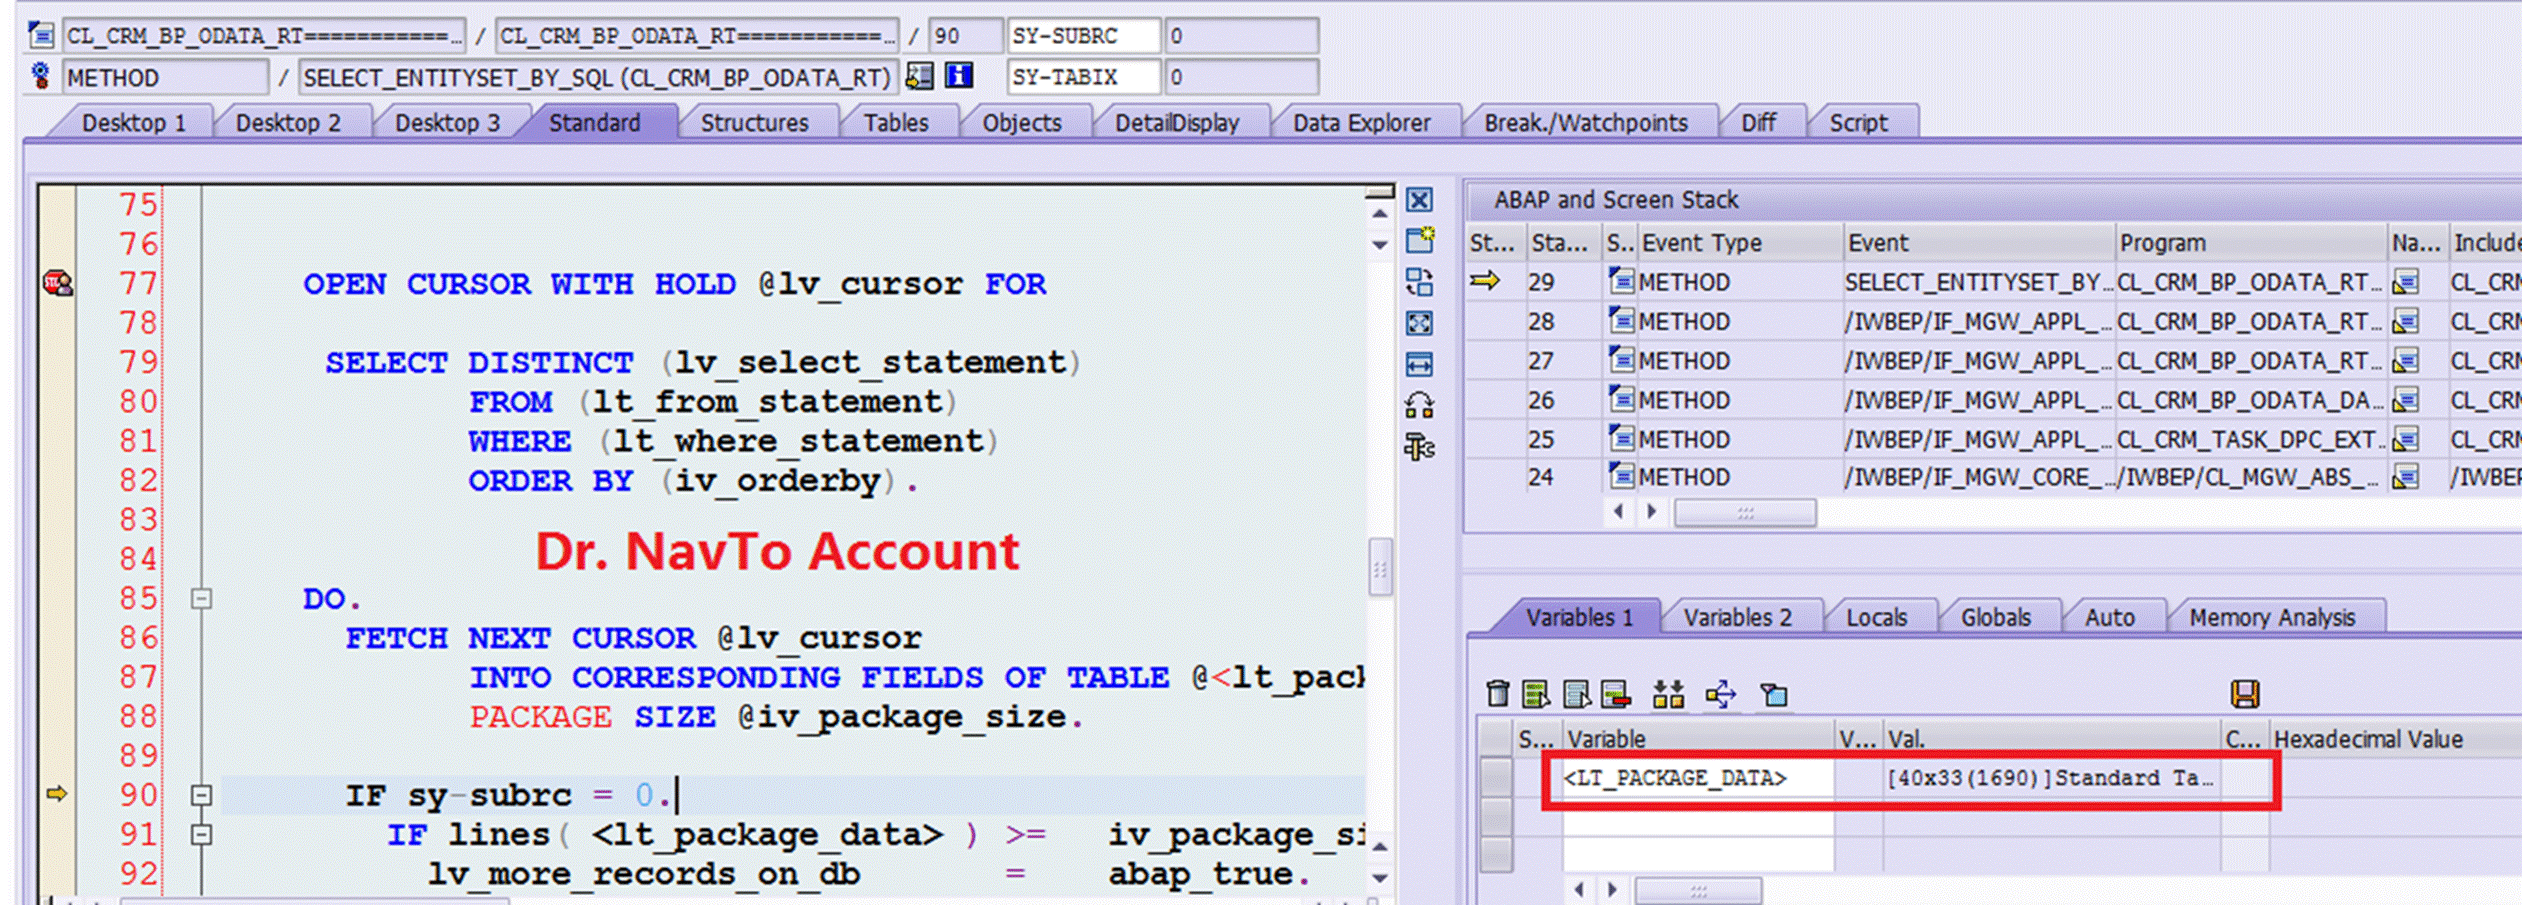This screenshot has height=905, width=2522.
Task: Collapse the IF block at line 90
Action: 201,794
